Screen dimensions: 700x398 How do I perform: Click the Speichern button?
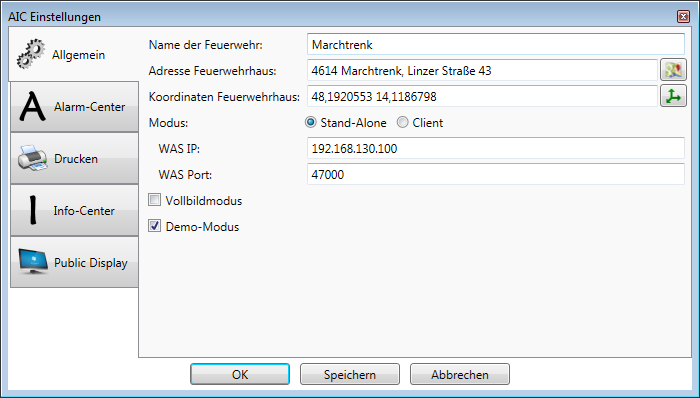[x=350, y=374]
